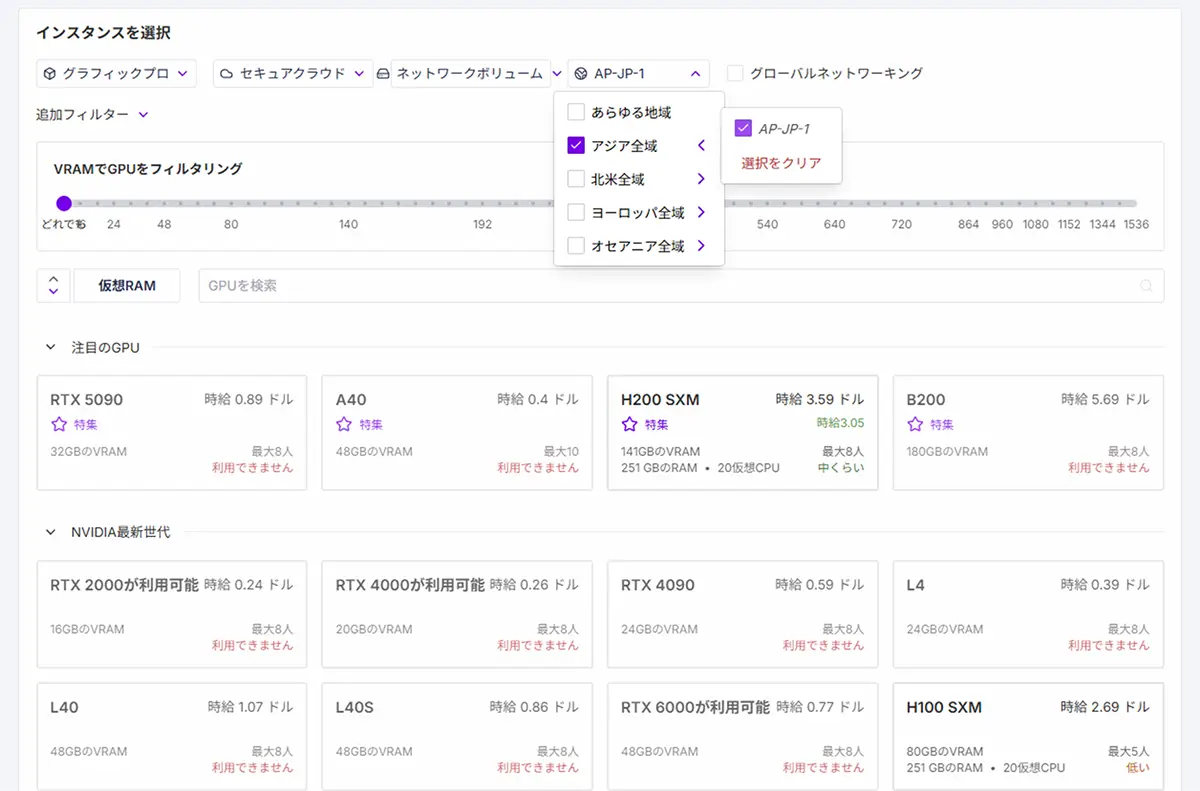Viewport: 1200px width, 791px height.
Task: Open the ネットワークボリューム dropdown
Action: coord(470,74)
